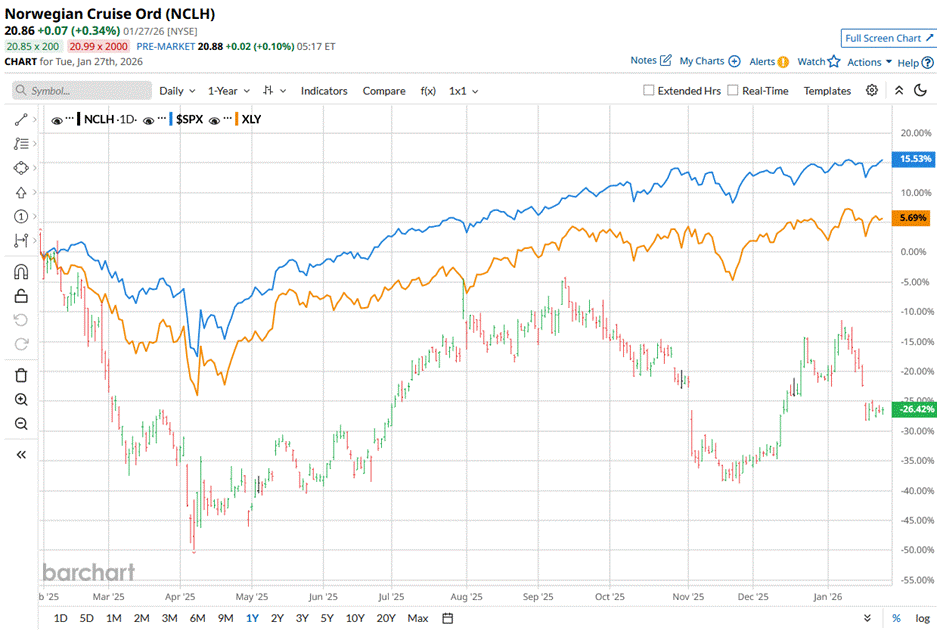Open the Indicators menu
Screen dimensions: 937x631
pyautogui.click(x=324, y=91)
